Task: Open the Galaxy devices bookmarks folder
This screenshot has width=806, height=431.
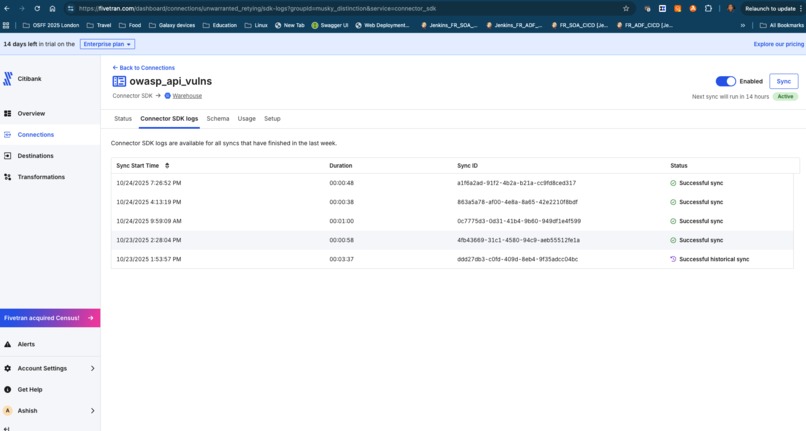Action: [172, 25]
